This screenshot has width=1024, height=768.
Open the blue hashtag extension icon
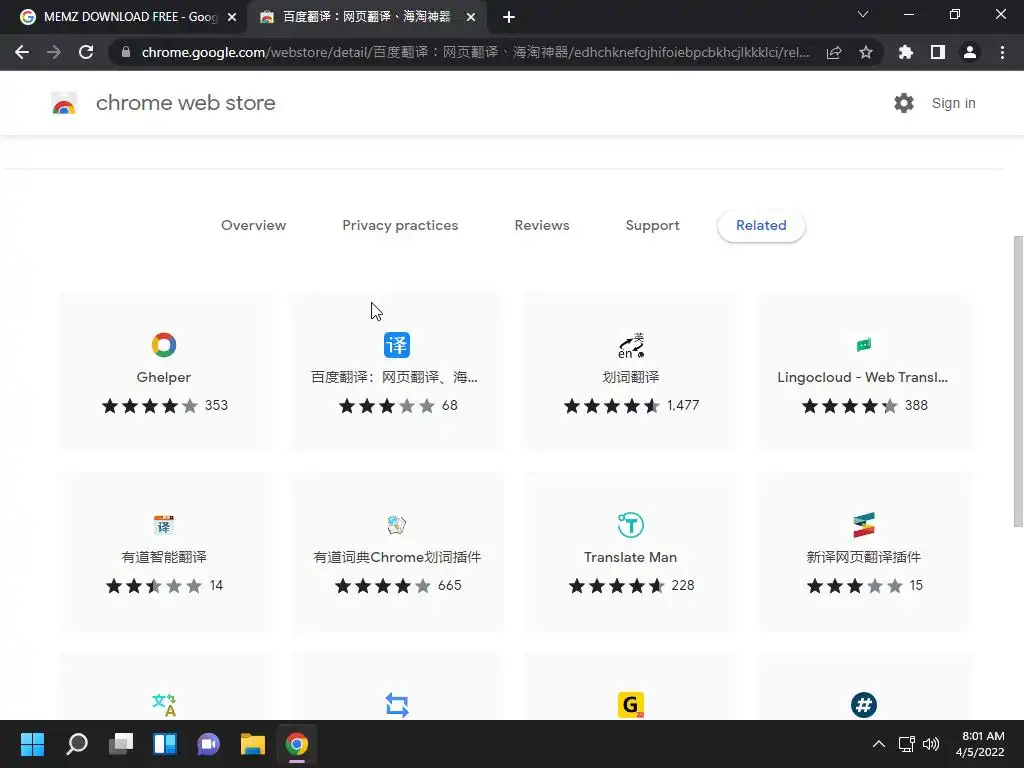[x=863, y=705]
